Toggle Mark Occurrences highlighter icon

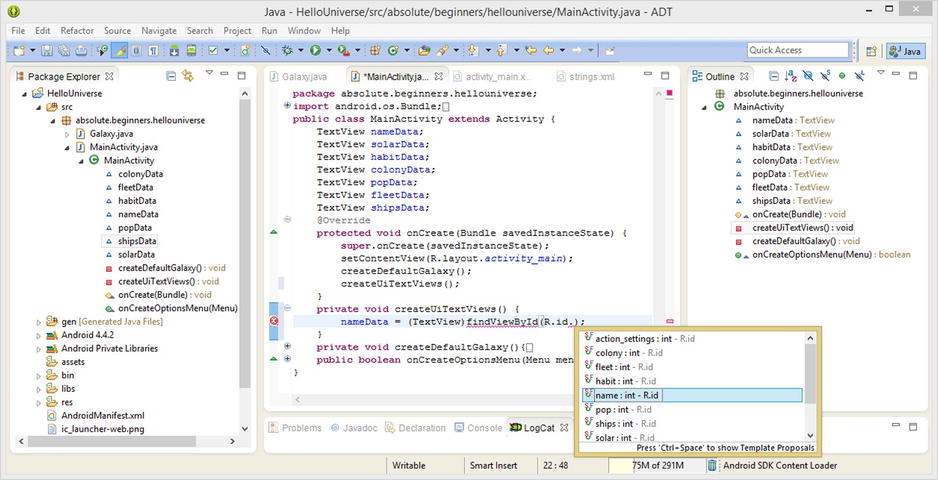pyautogui.click(x=120, y=51)
